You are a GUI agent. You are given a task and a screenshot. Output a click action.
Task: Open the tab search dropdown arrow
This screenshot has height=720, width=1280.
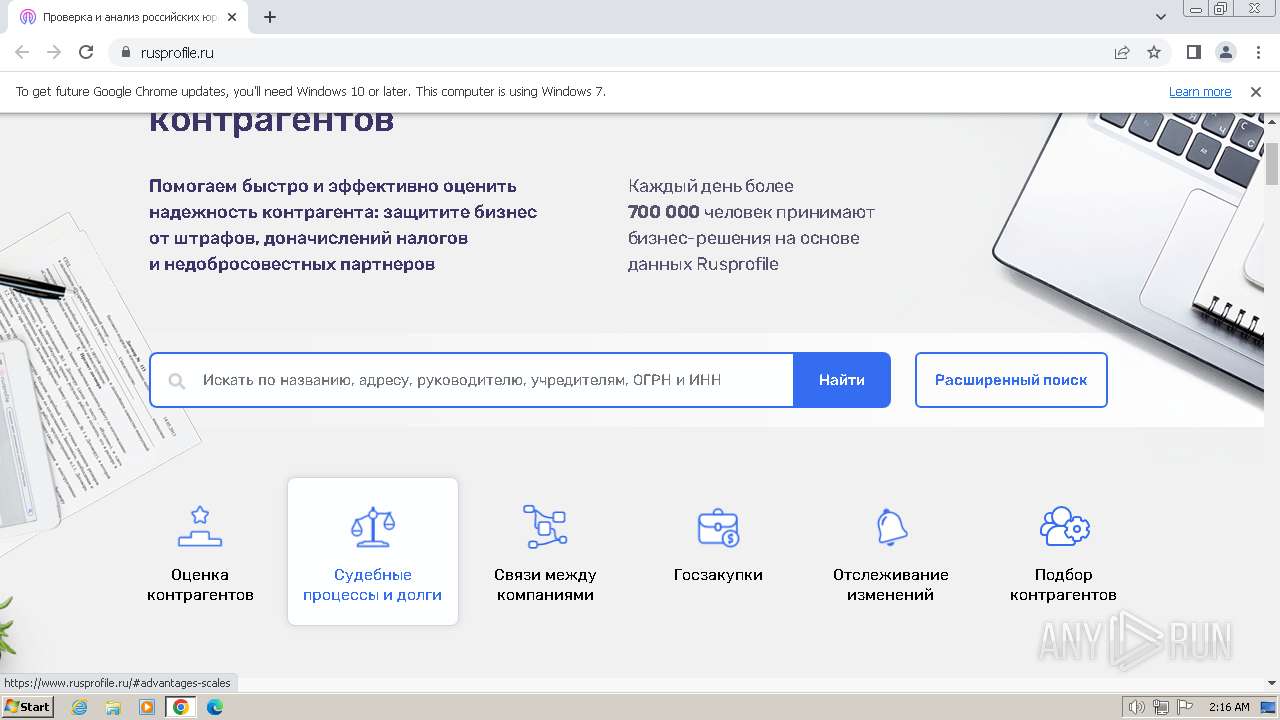coord(1161,17)
